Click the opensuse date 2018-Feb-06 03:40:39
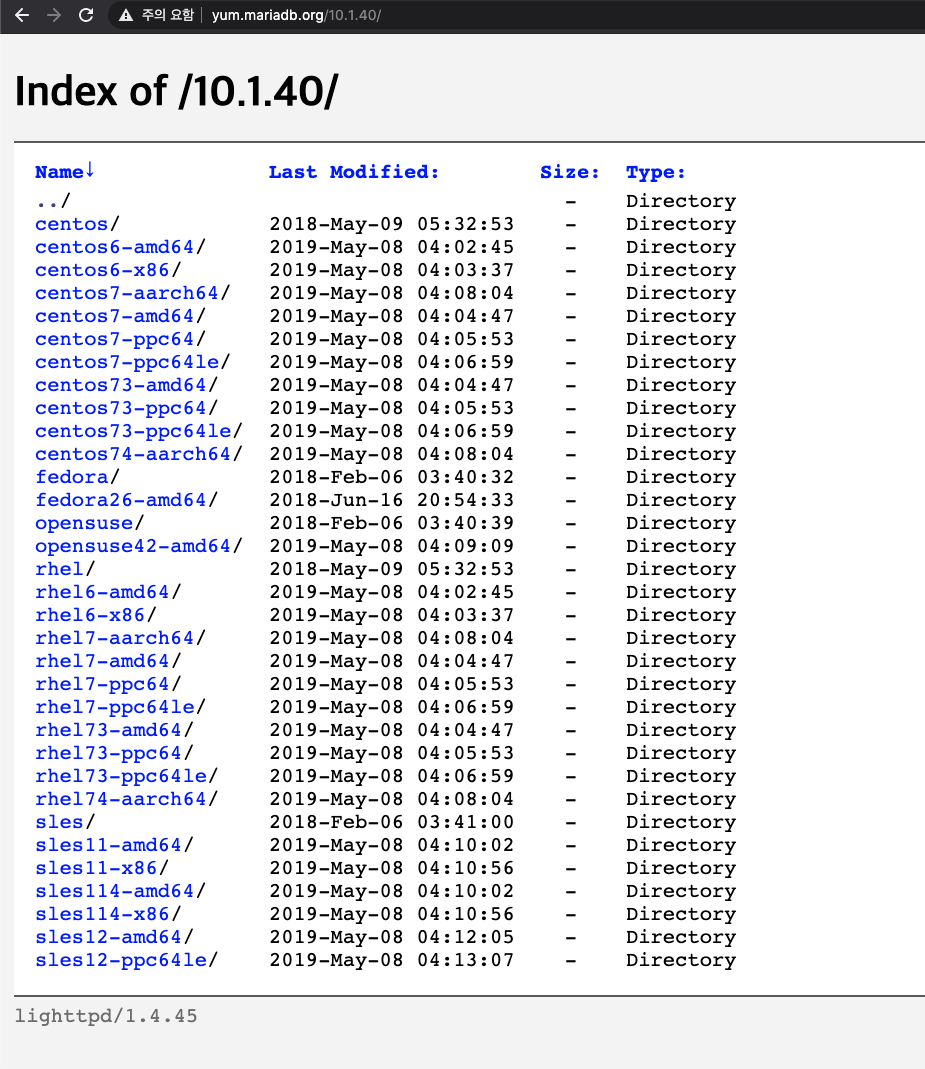This screenshot has height=1069, width=925. point(391,524)
